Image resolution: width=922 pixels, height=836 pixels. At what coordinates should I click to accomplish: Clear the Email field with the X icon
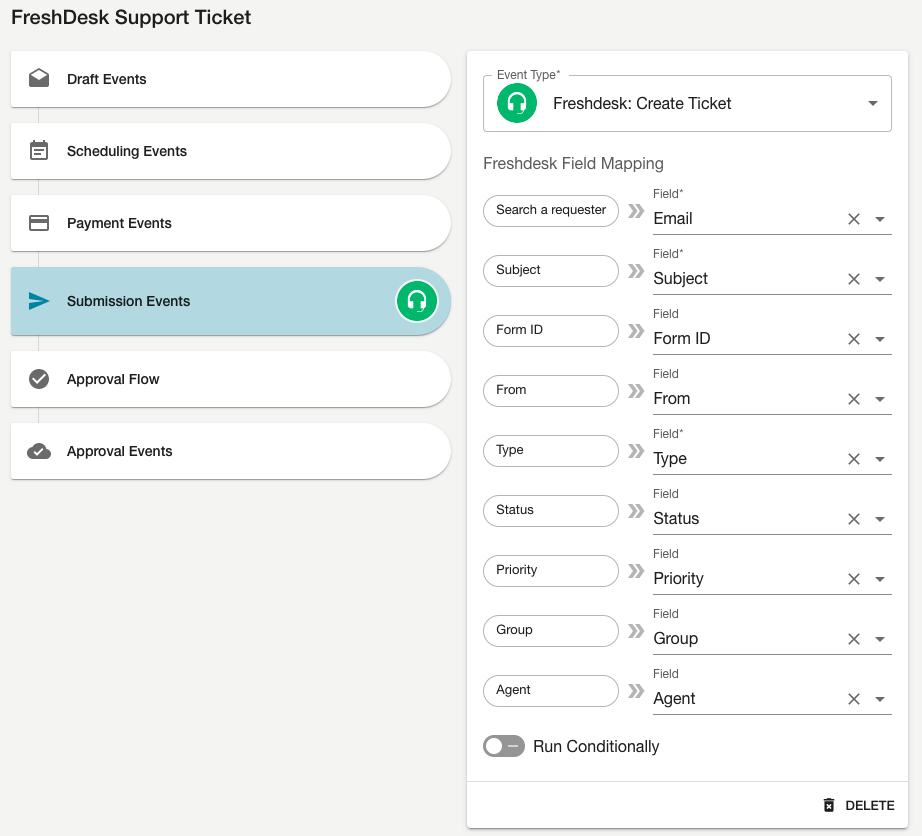(854, 219)
